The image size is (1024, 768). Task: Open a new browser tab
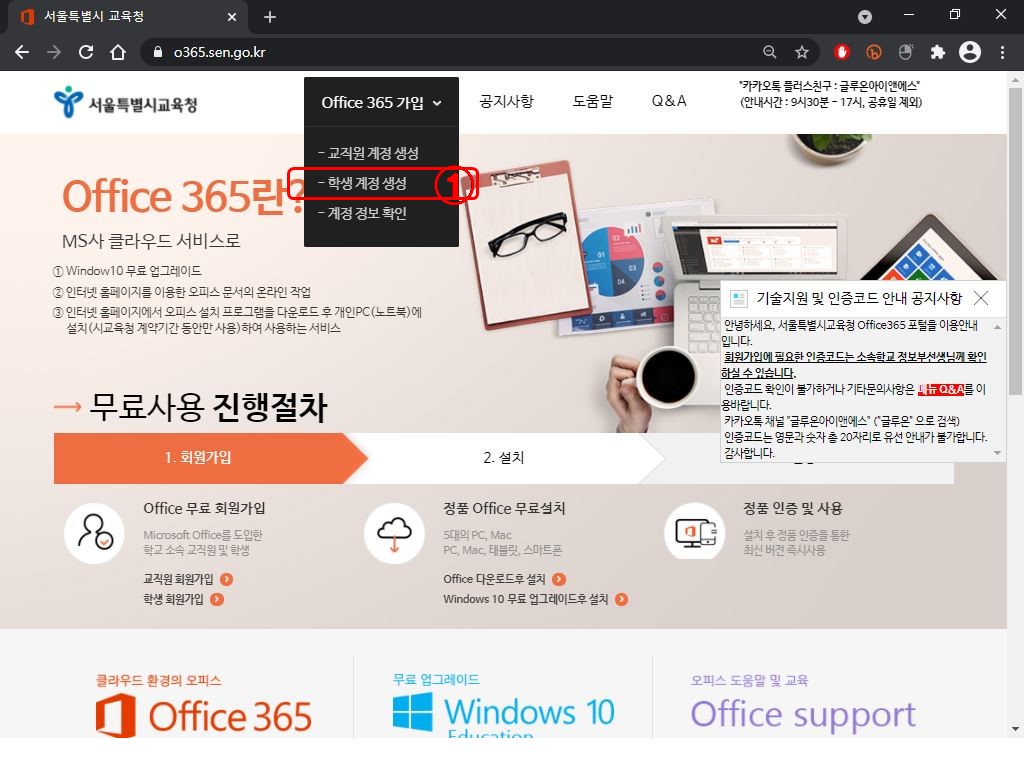(x=270, y=17)
